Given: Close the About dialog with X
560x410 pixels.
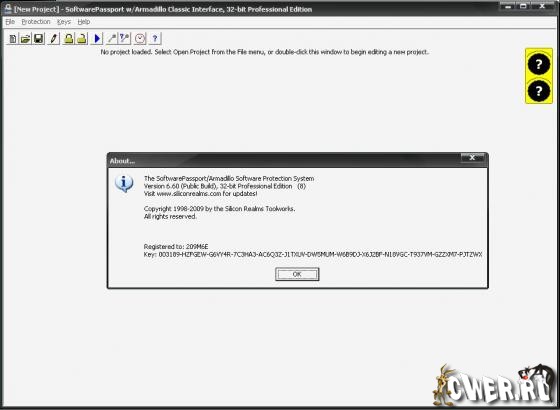Looking at the screenshot, I should click(472, 158).
